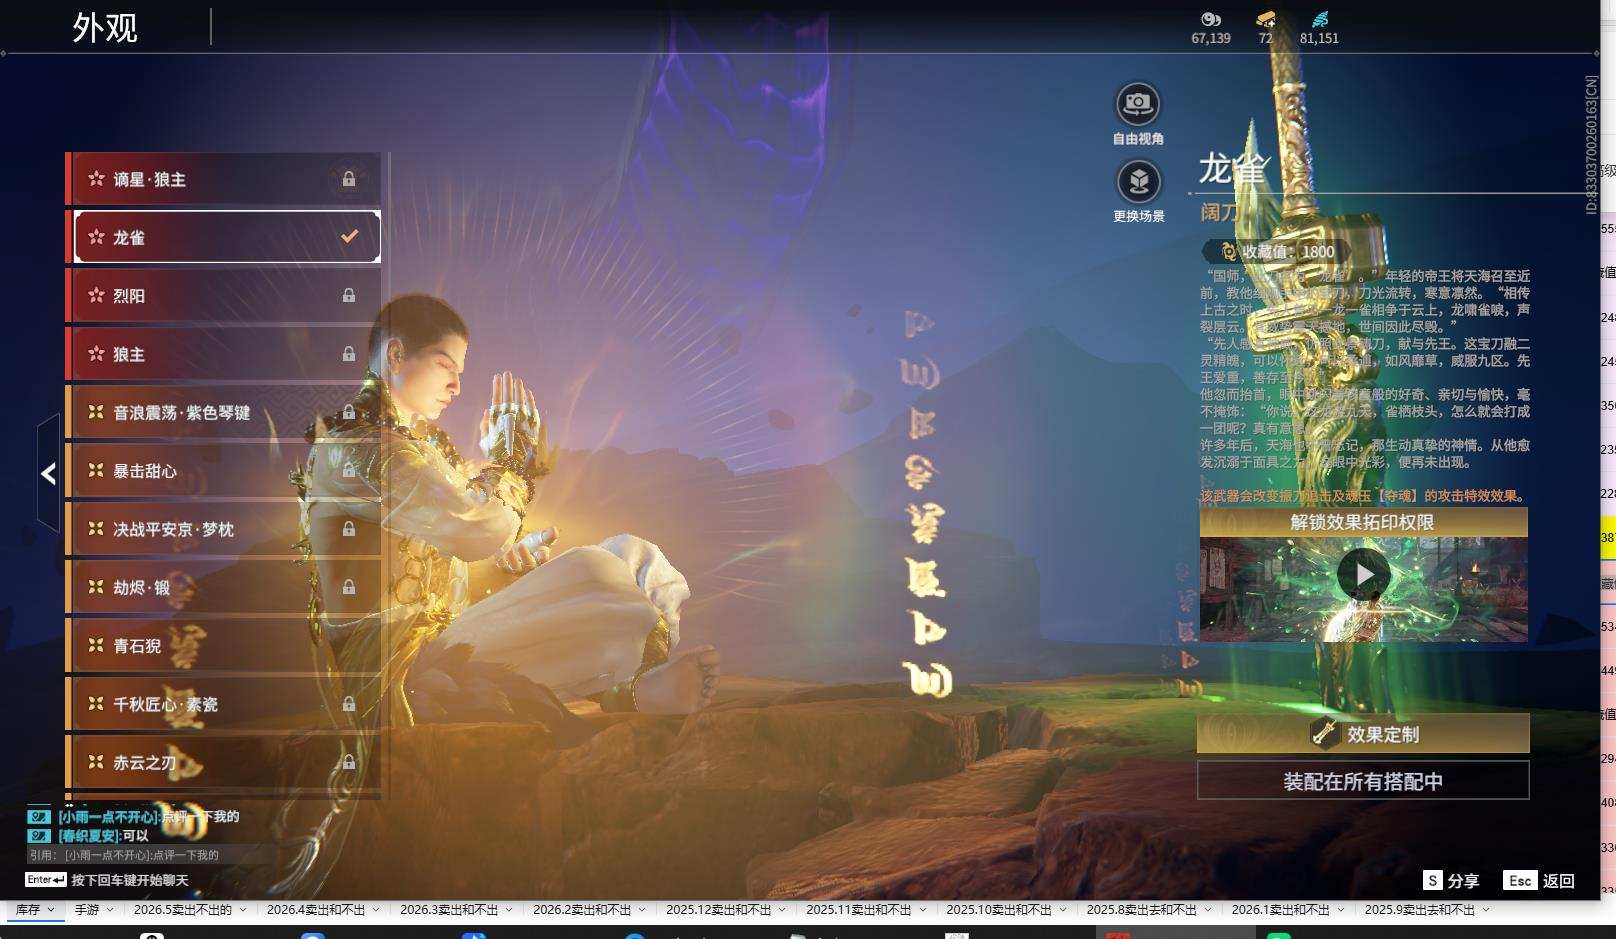
Task: Click the 外观 page title
Action: pyautogui.click(x=105, y=28)
